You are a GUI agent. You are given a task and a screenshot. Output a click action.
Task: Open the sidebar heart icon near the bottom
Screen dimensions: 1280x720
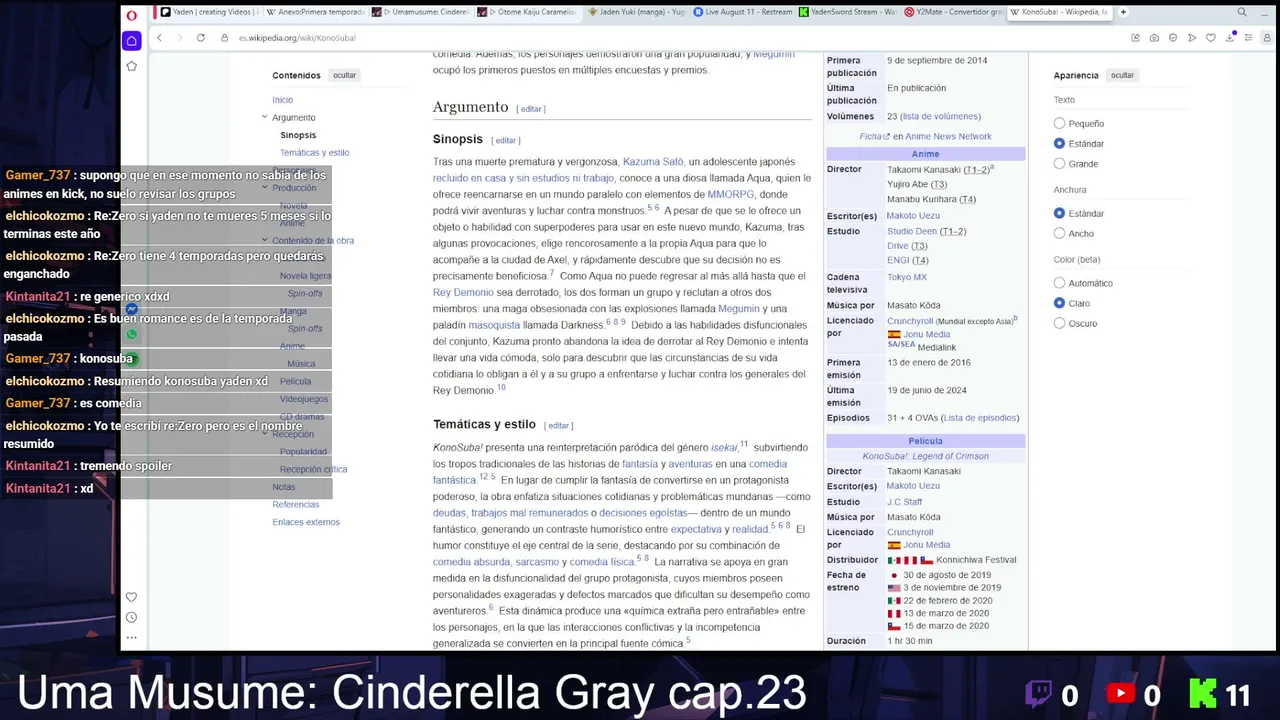click(131, 597)
